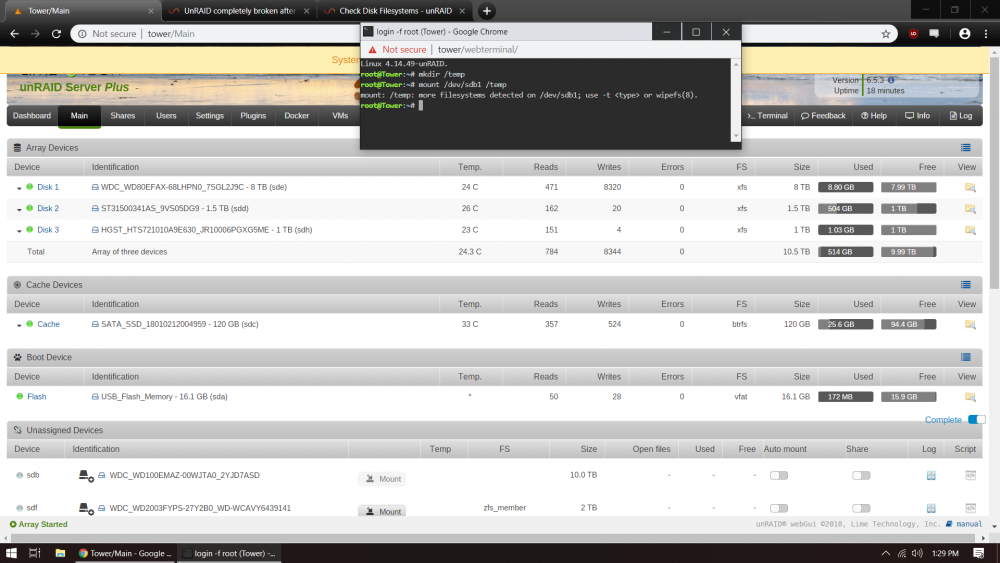Screen dimensions: 1000x563
Task: Browse Disk 1 contents via View icon
Action: tap(970, 187)
